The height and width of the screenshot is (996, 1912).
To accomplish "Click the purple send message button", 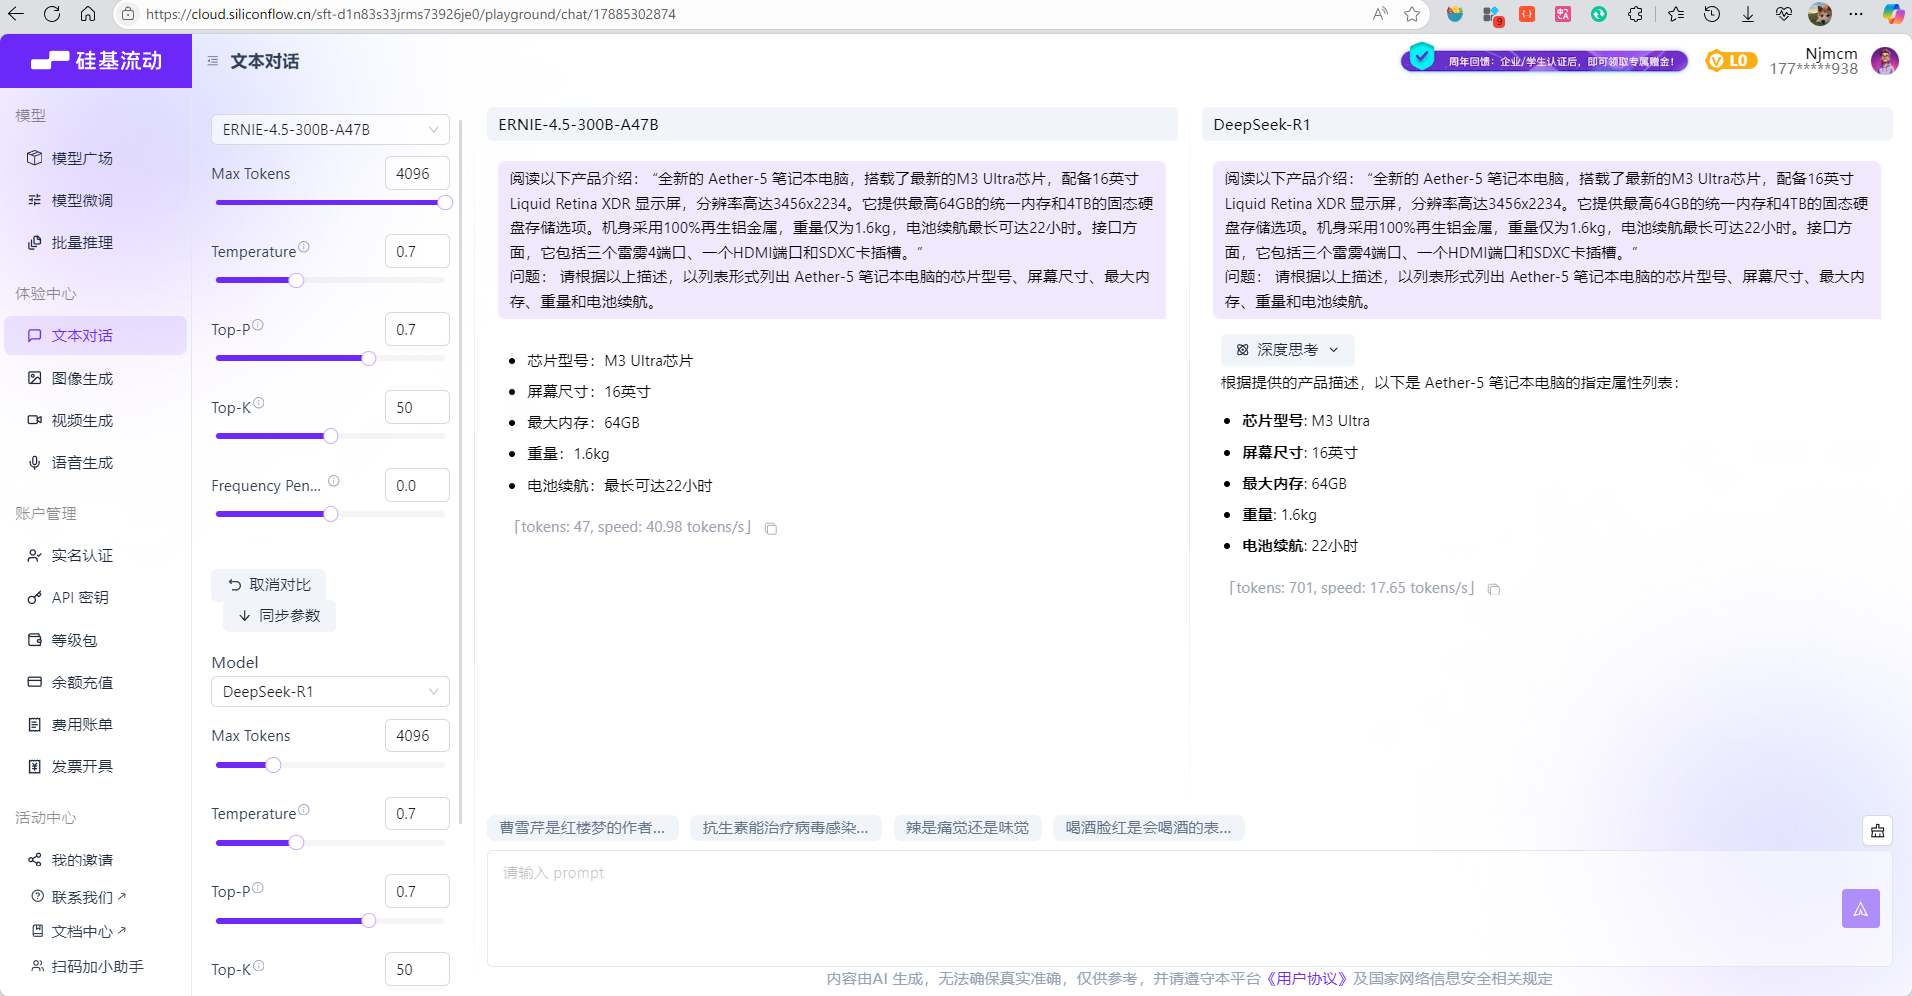I will pyautogui.click(x=1861, y=908).
